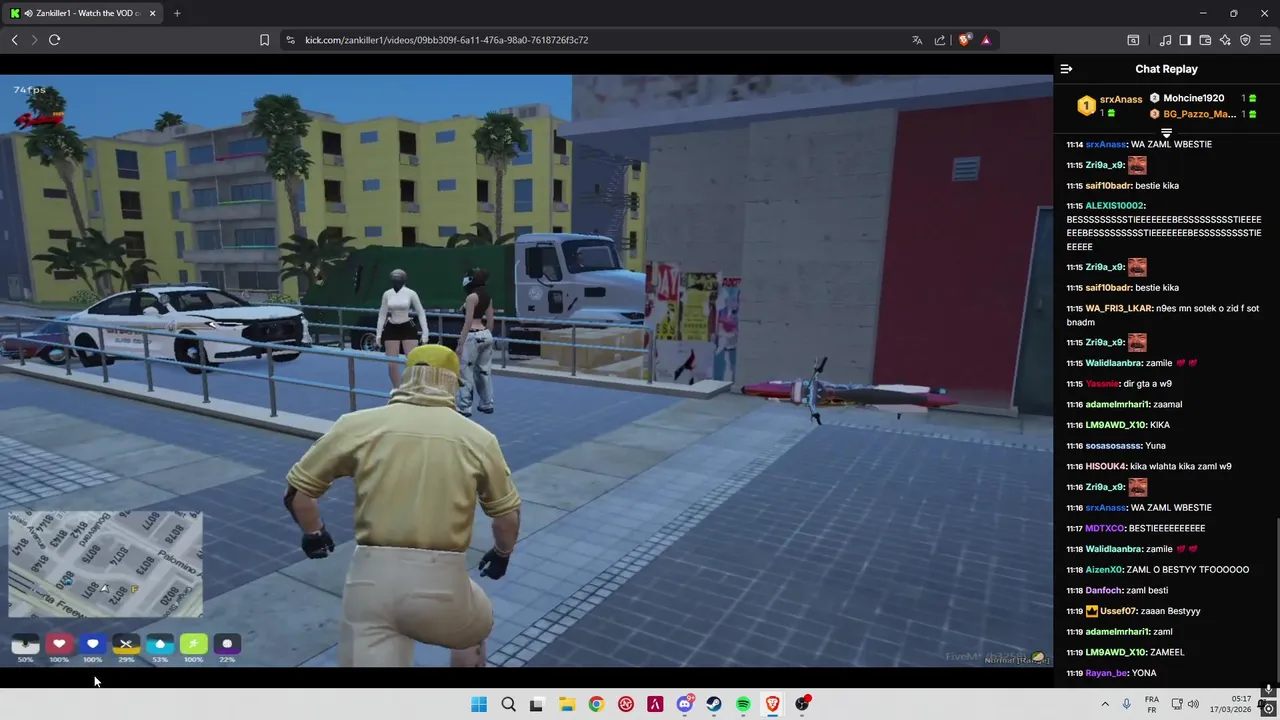Open the browser hamburger main menu
Image resolution: width=1280 pixels, height=720 pixels.
[1265, 40]
